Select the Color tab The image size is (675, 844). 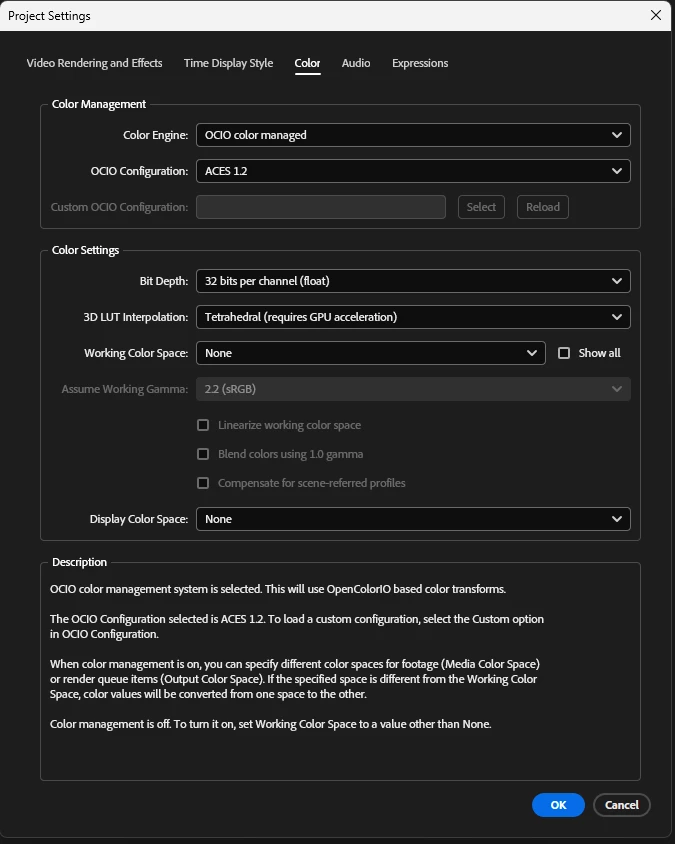(x=307, y=63)
